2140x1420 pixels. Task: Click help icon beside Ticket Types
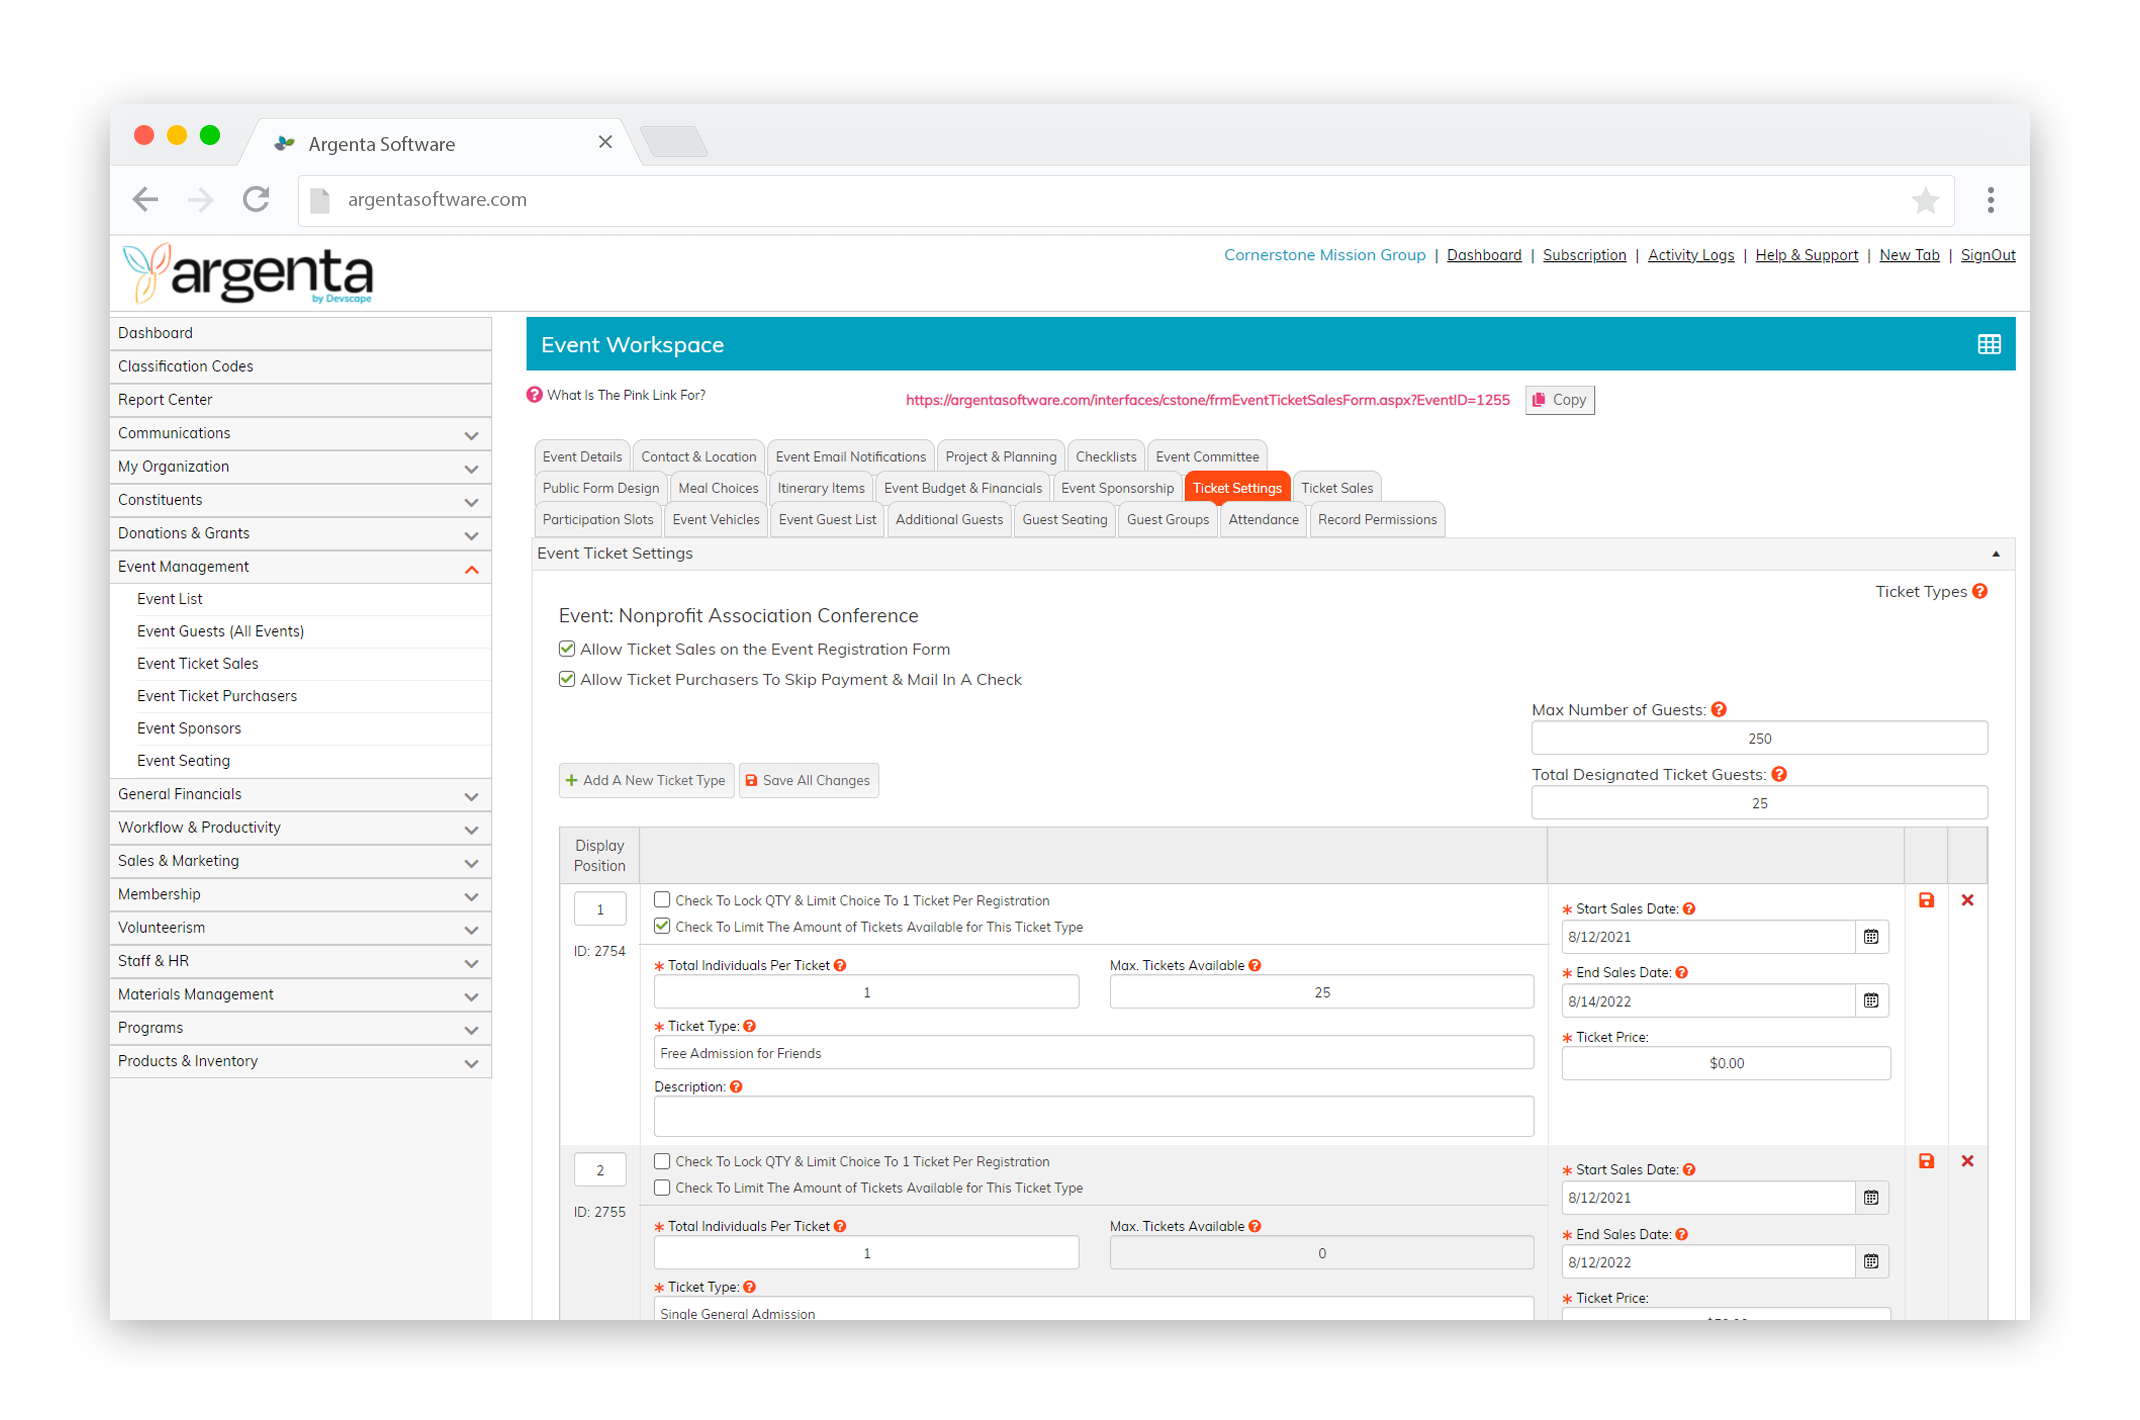click(1980, 592)
